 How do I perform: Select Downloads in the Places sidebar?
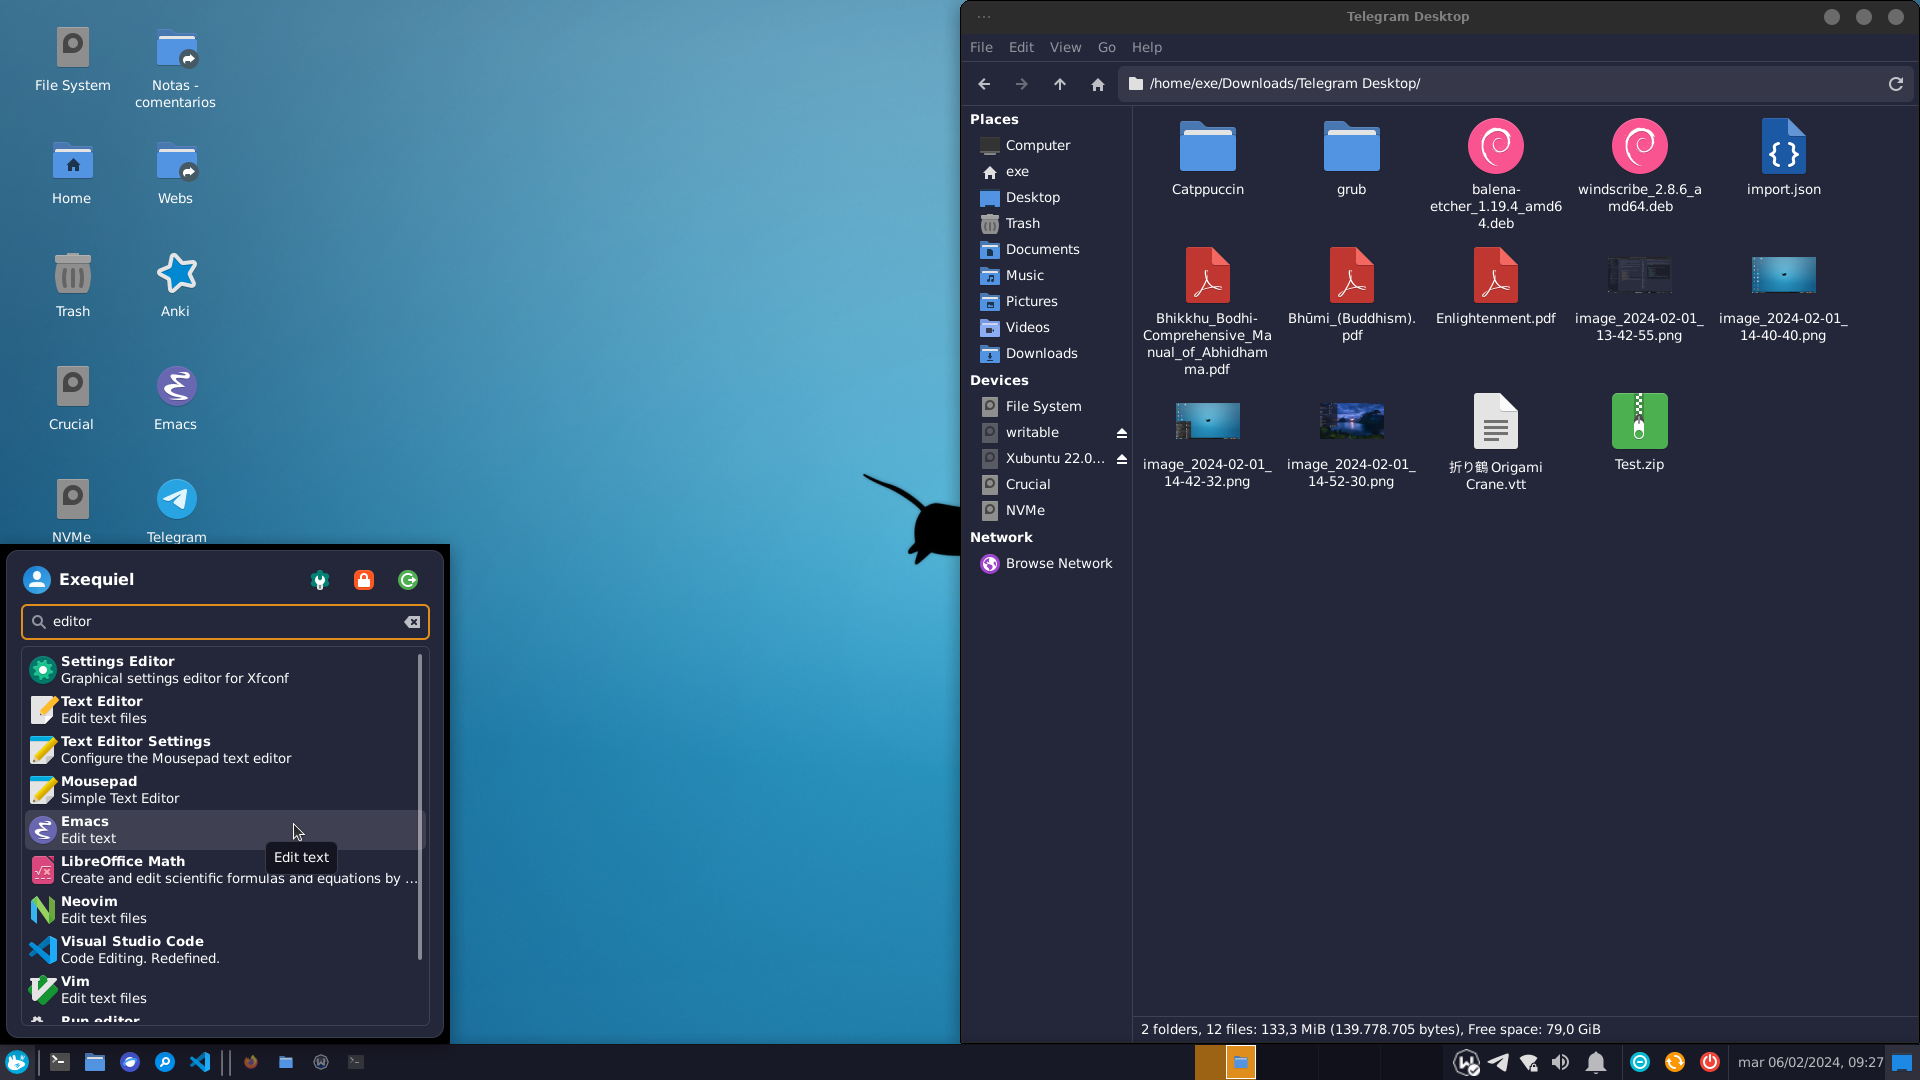pyautogui.click(x=1041, y=353)
